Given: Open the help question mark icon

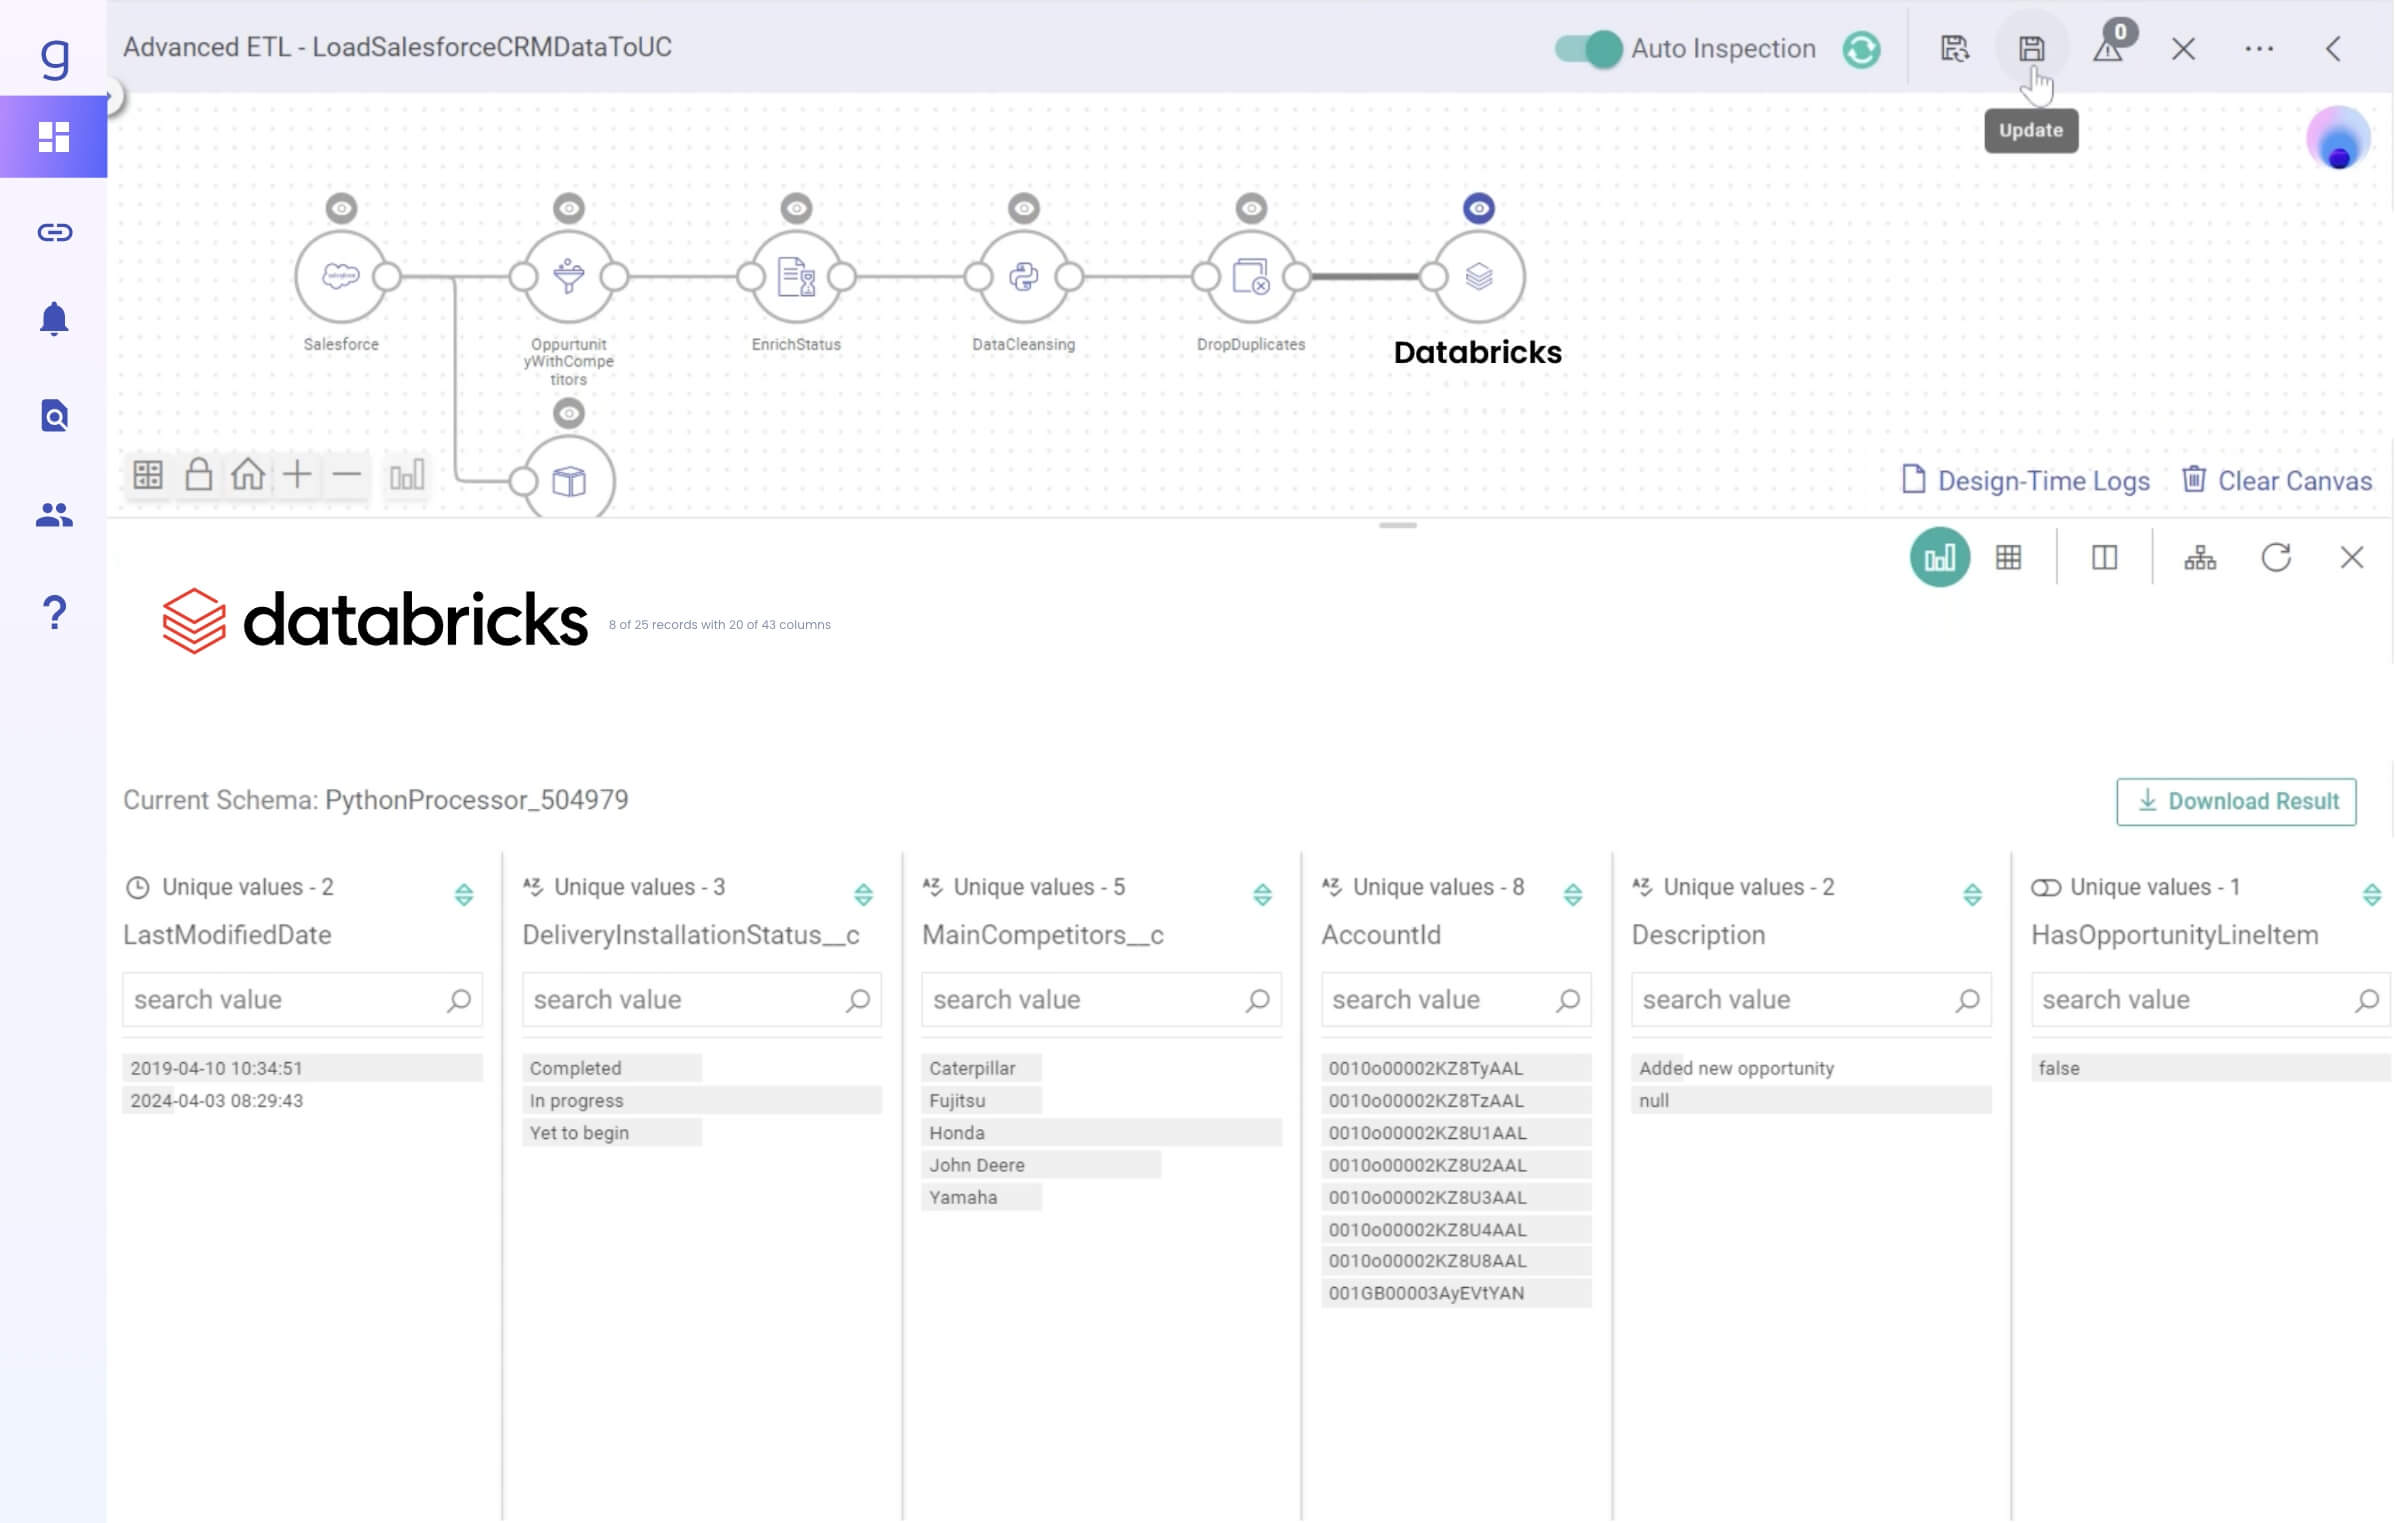Looking at the screenshot, I should tap(54, 612).
